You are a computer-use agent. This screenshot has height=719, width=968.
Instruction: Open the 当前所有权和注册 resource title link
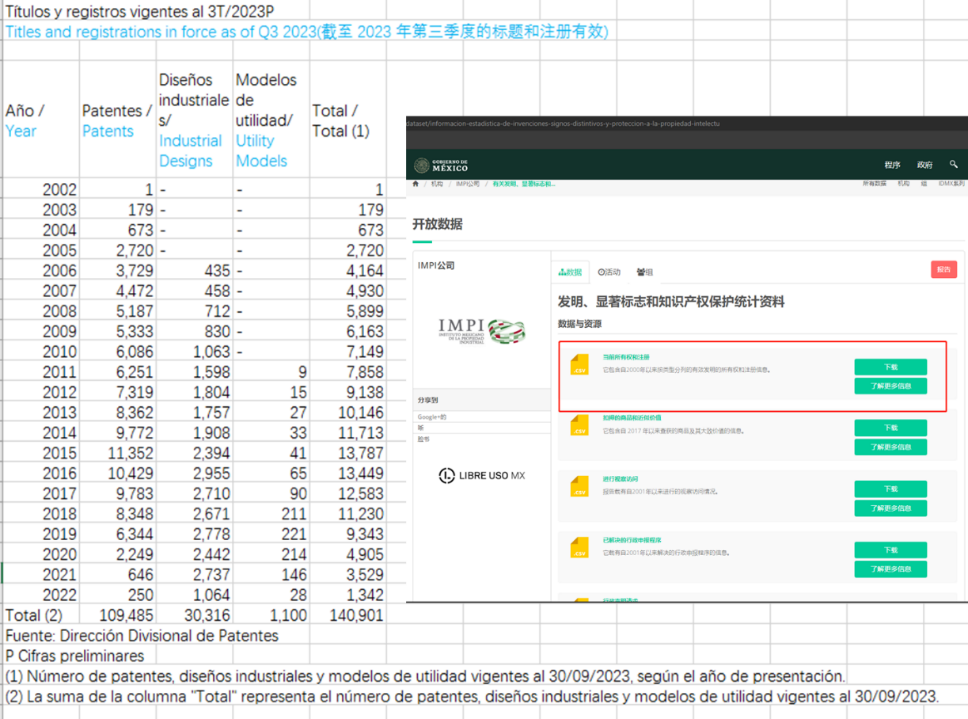point(626,357)
